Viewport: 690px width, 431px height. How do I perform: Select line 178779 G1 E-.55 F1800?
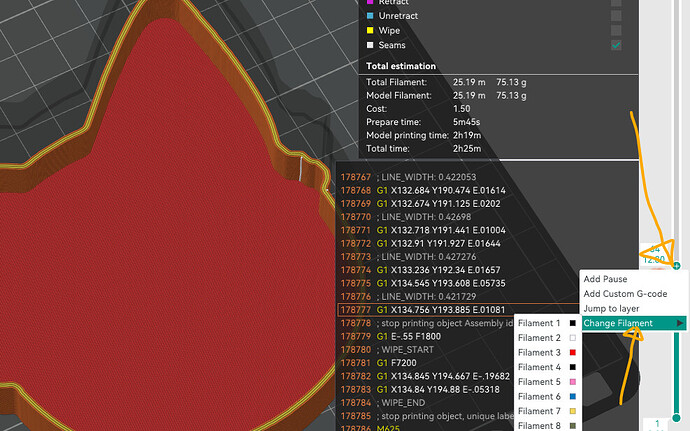point(391,336)
